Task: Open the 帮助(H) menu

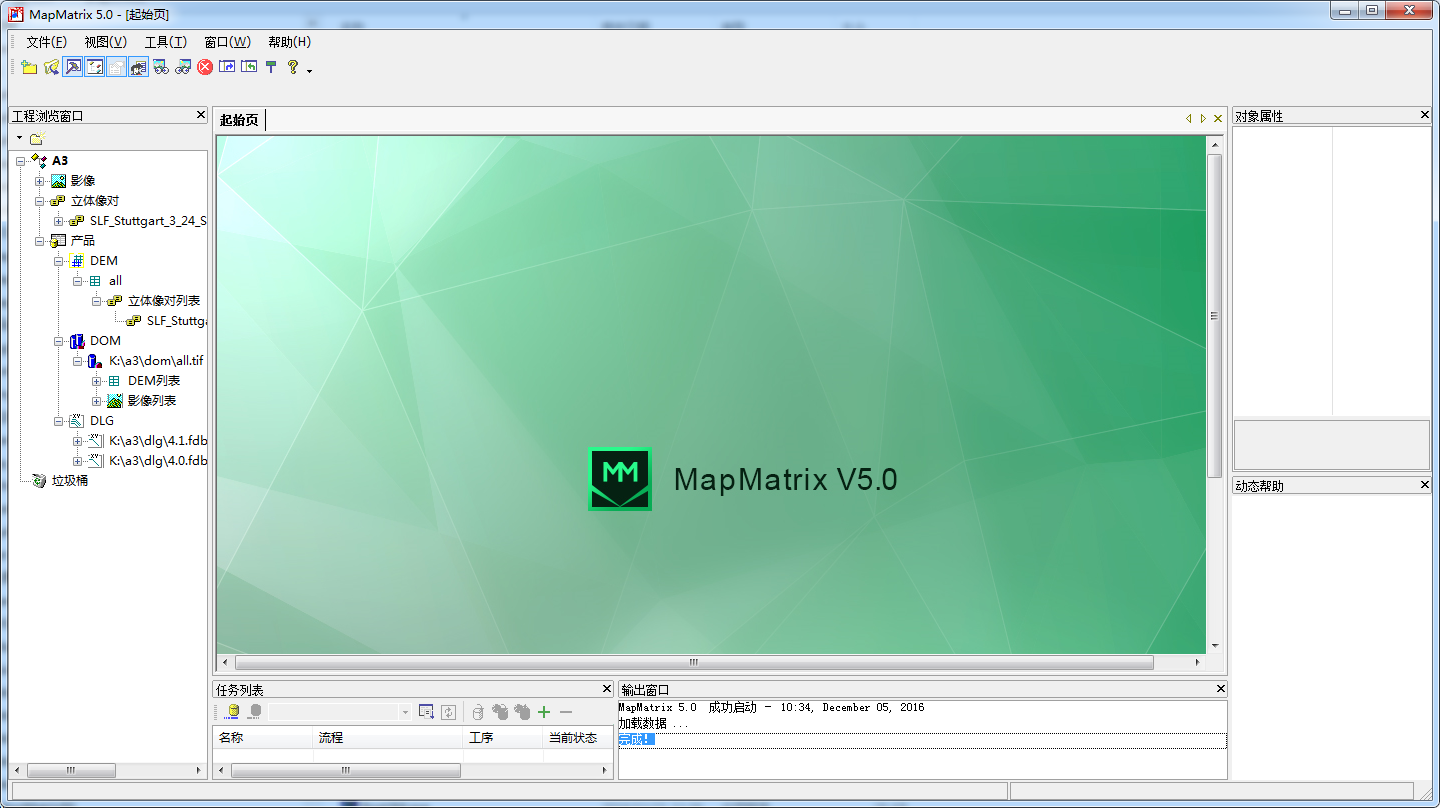Action: (x=290, y=42)
